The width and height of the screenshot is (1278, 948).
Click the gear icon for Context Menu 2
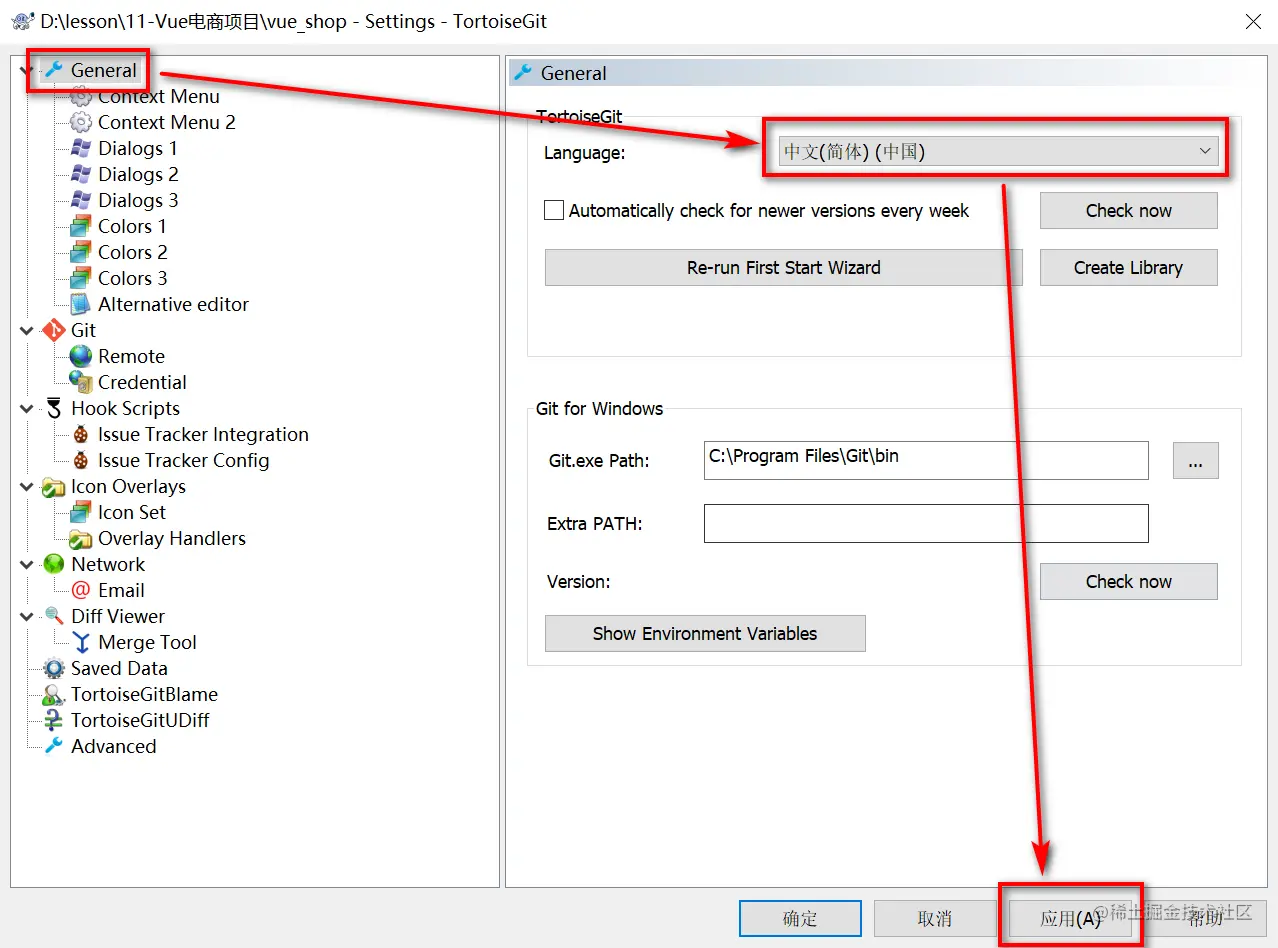(81, 122)
